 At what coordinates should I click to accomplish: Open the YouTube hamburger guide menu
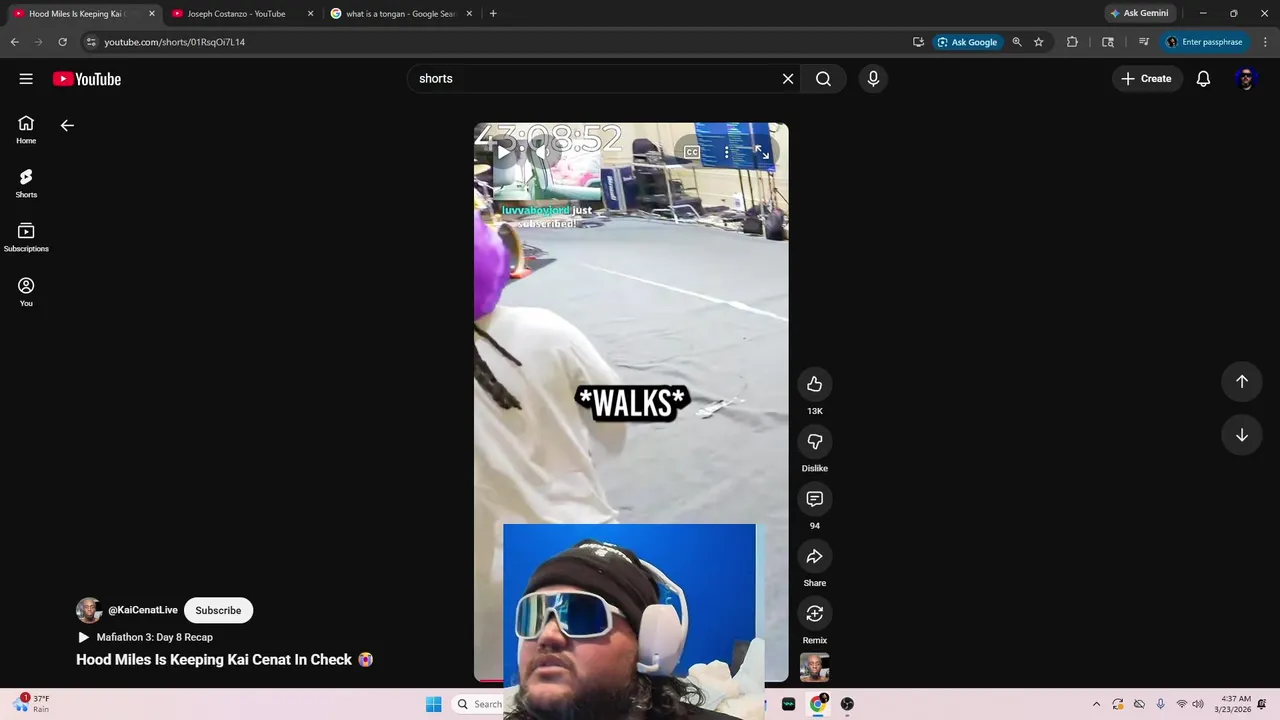point(26,79)
